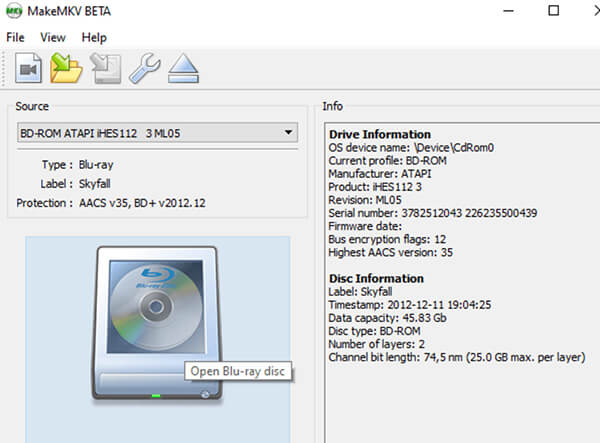Image resolution: width=600 pixels, height=443 pixels.
Task: Click the Disc type BD-ROM line
Action: pos(374,331)
